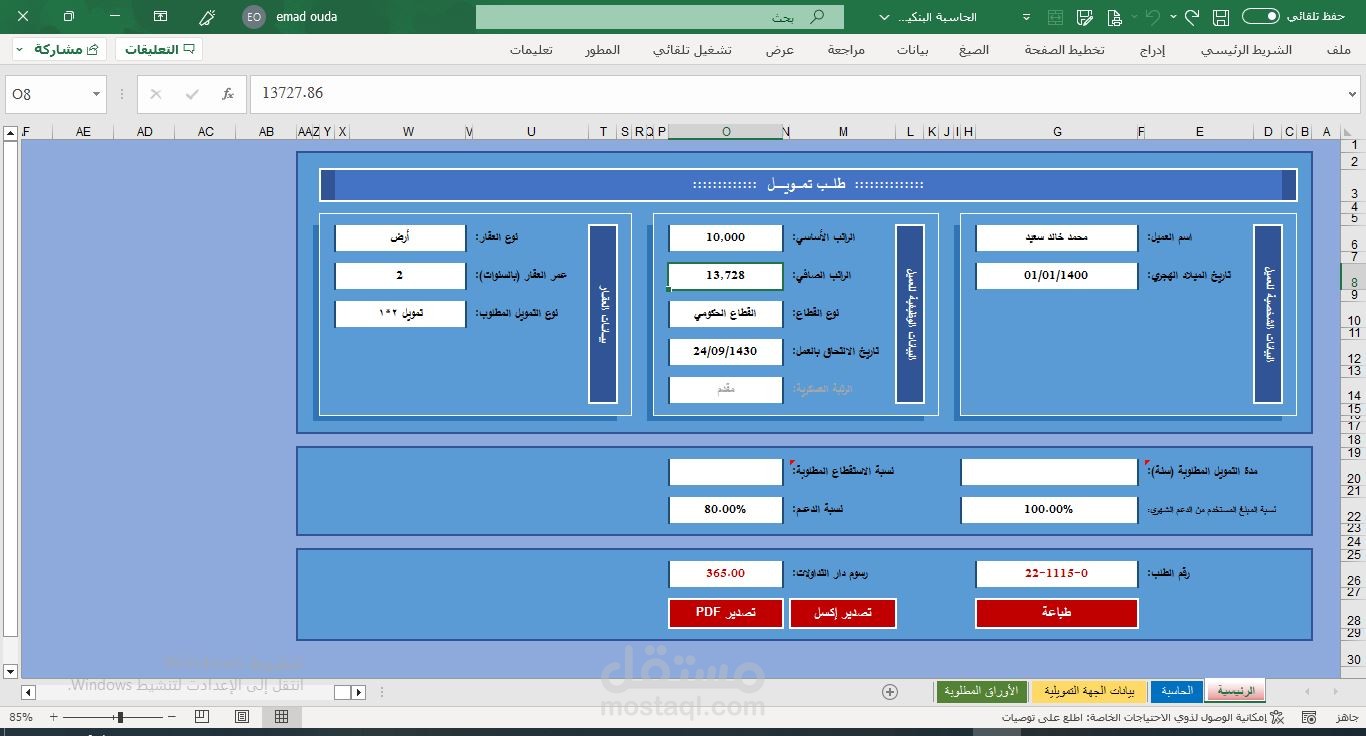
Task: Select the basic salary cell 10,000
Action: (x=726, y=238)
